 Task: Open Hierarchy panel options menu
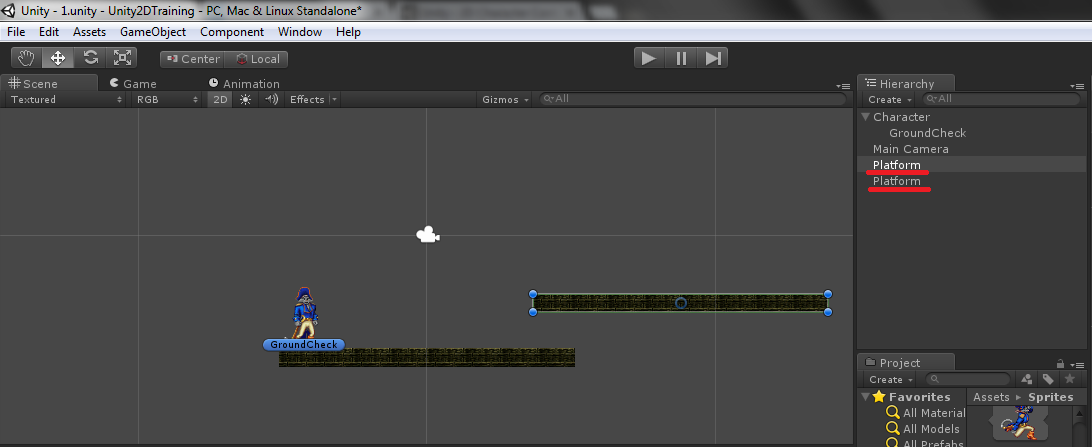1077,86
